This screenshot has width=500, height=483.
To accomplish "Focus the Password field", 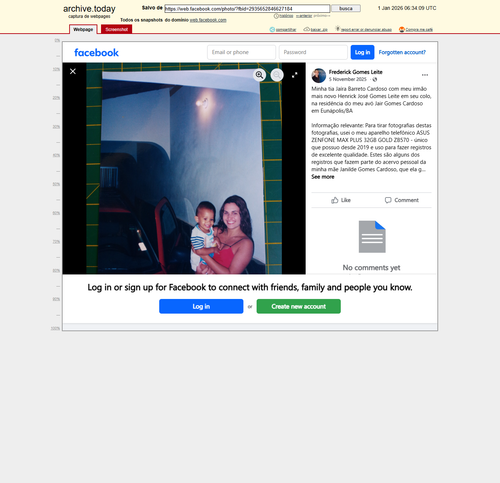I will point(313,52).
